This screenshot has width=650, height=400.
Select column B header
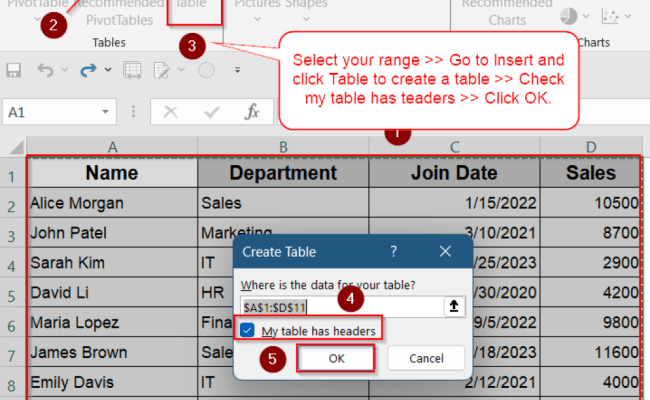coord(283,147)
